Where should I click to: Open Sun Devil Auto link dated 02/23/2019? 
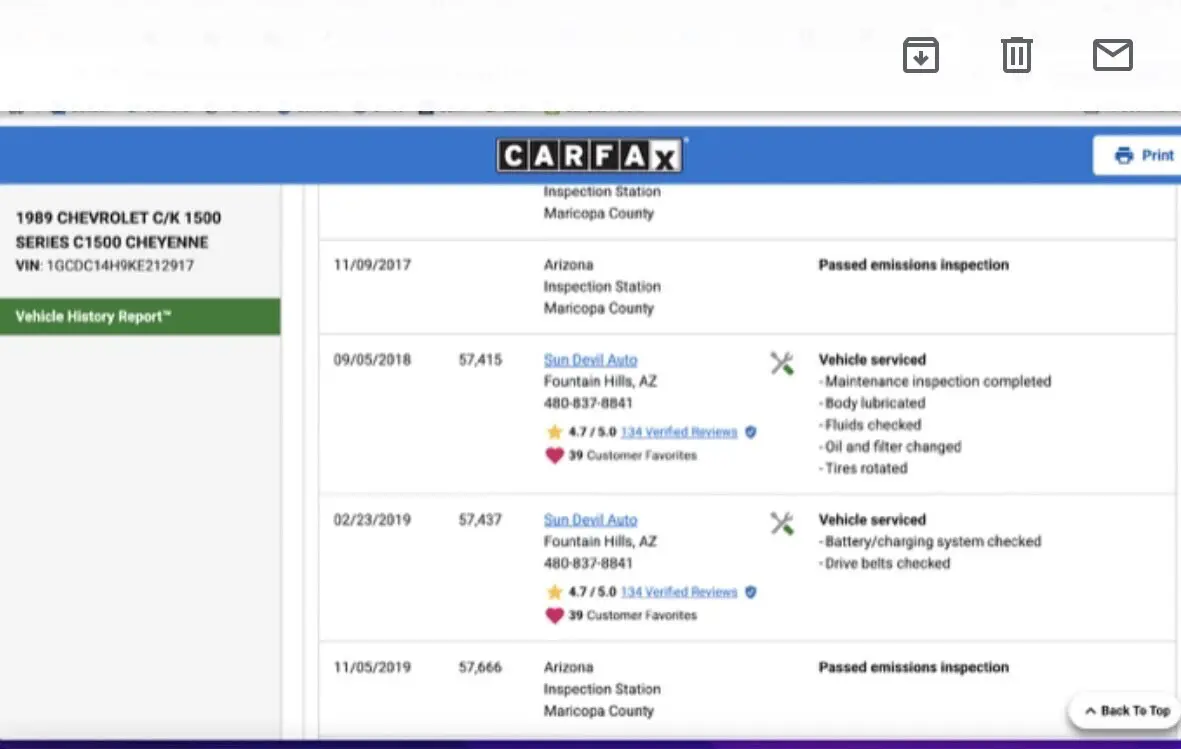(590, 520)
